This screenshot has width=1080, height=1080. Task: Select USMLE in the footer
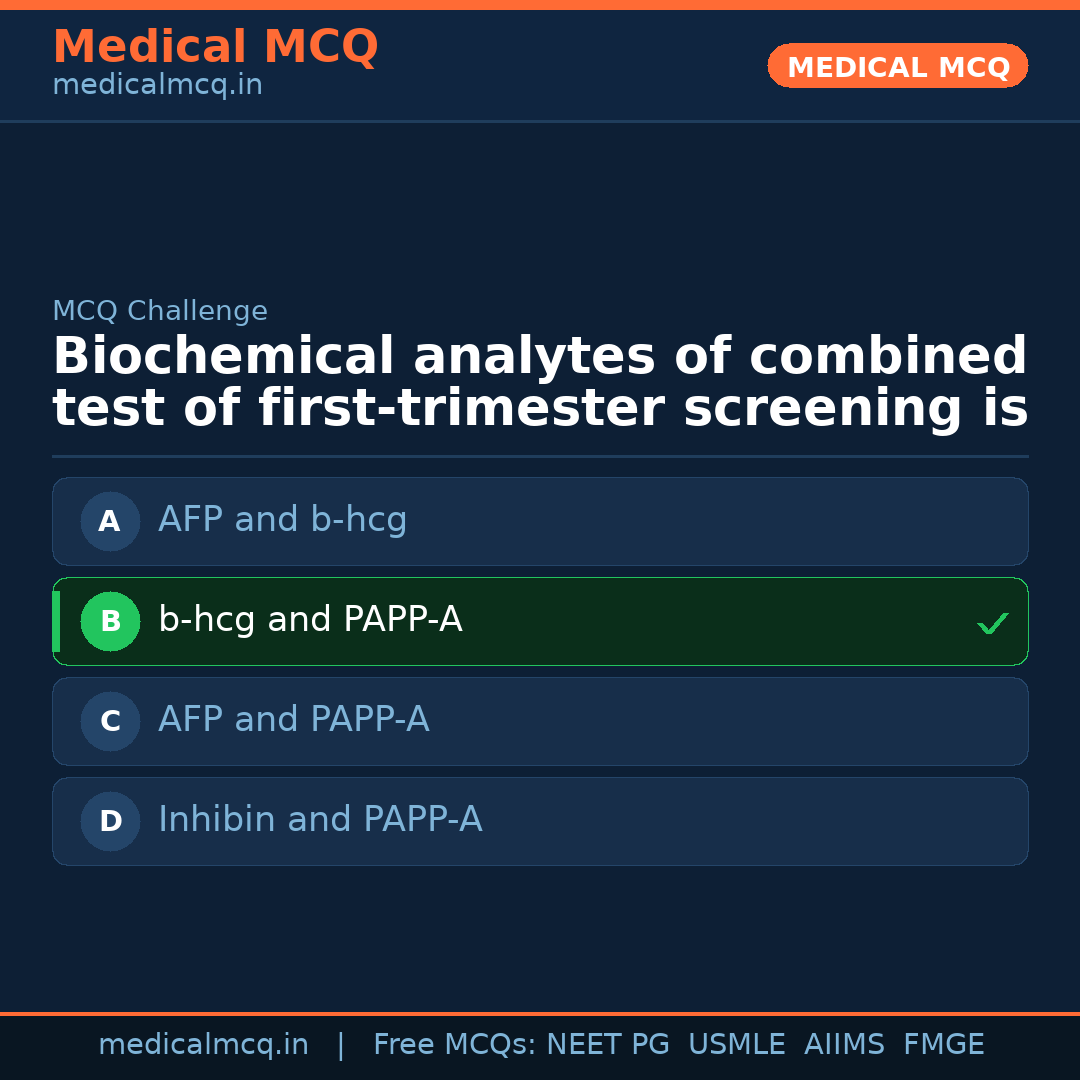tap(736, 1045)
